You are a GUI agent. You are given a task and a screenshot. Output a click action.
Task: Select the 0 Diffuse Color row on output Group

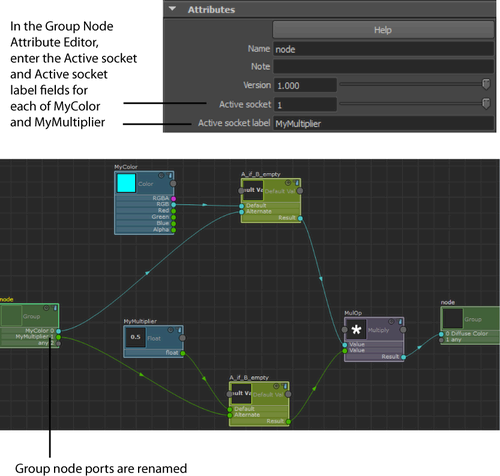(470, 334)
